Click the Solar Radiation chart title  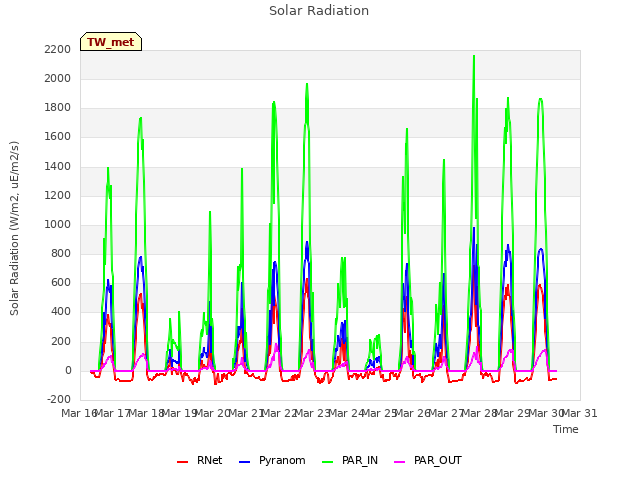click(x=319, y=11)
